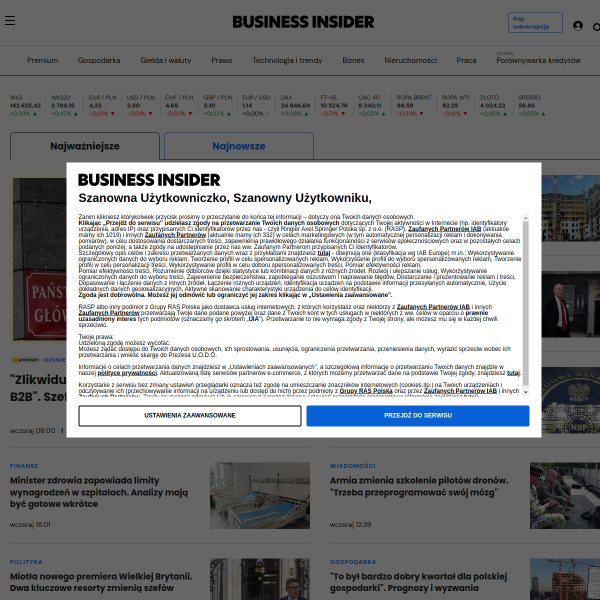Screen dimensions: 600x600
Task: Open Armia zmienia szkolenie pilotów dronów article
Action: [x=419, y=486]
